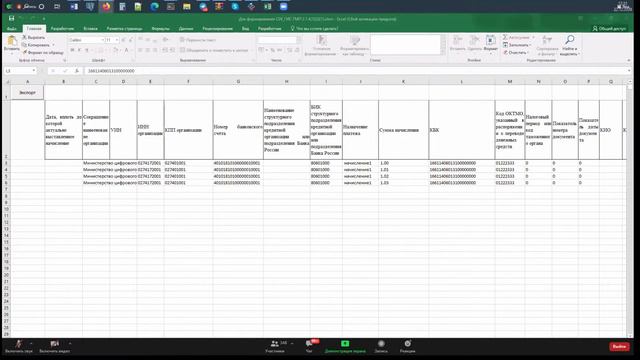Click the Zoom Reactions icon
Image resolution: width=640 pixels, height=360 pixels.
point(407,344)
